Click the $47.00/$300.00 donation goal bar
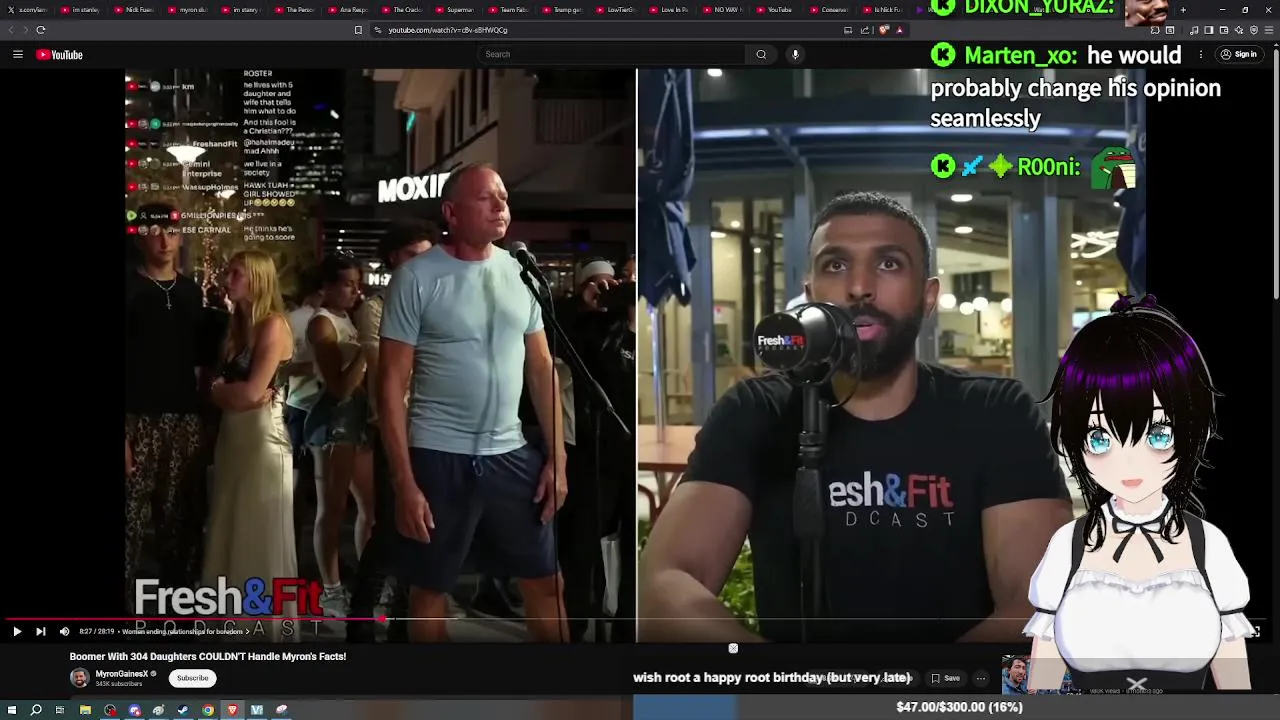The image size is (1280, 720). point(958,707)
